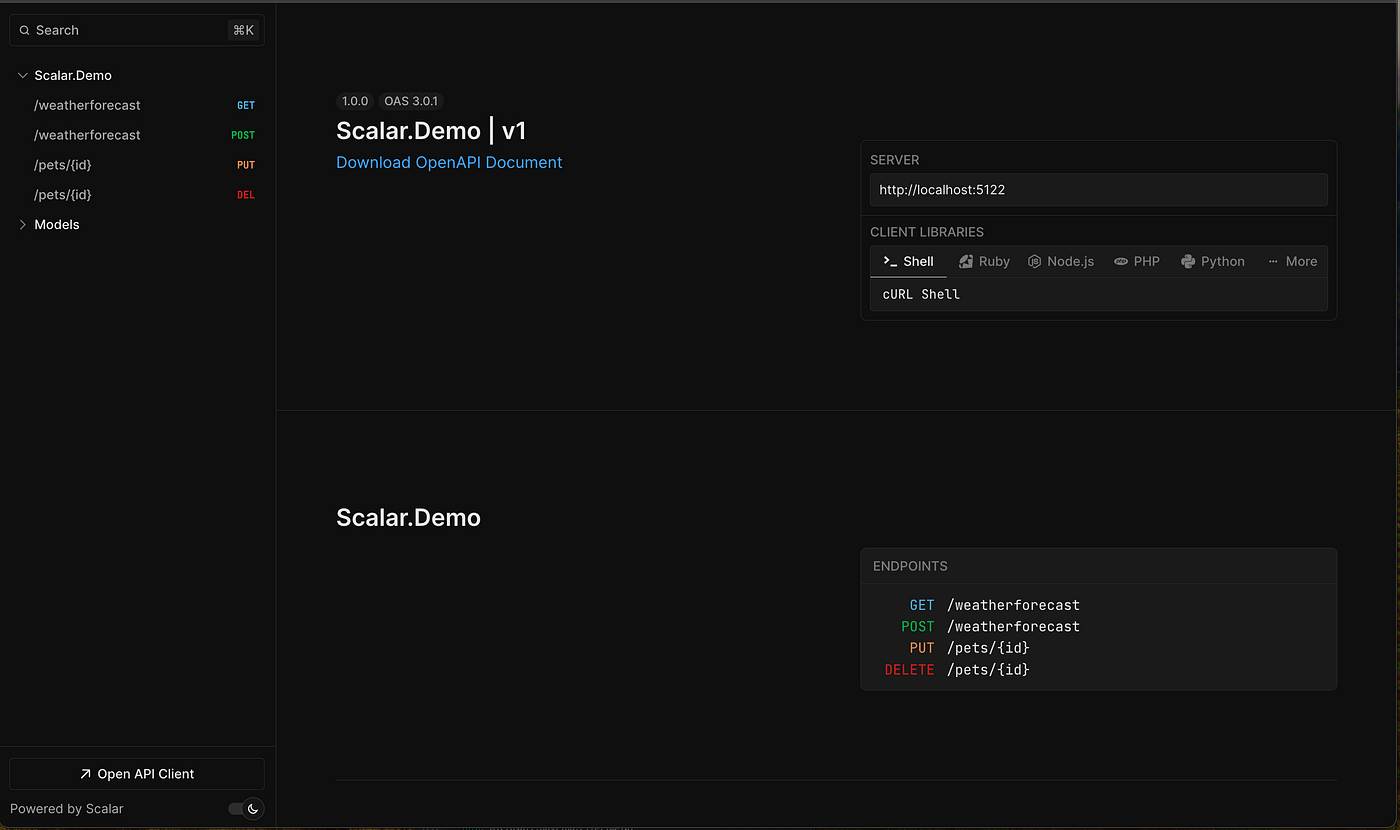Screen dimensions: 1400x830
Task: Click the PHP logo icon
Action: [1121, 261]
